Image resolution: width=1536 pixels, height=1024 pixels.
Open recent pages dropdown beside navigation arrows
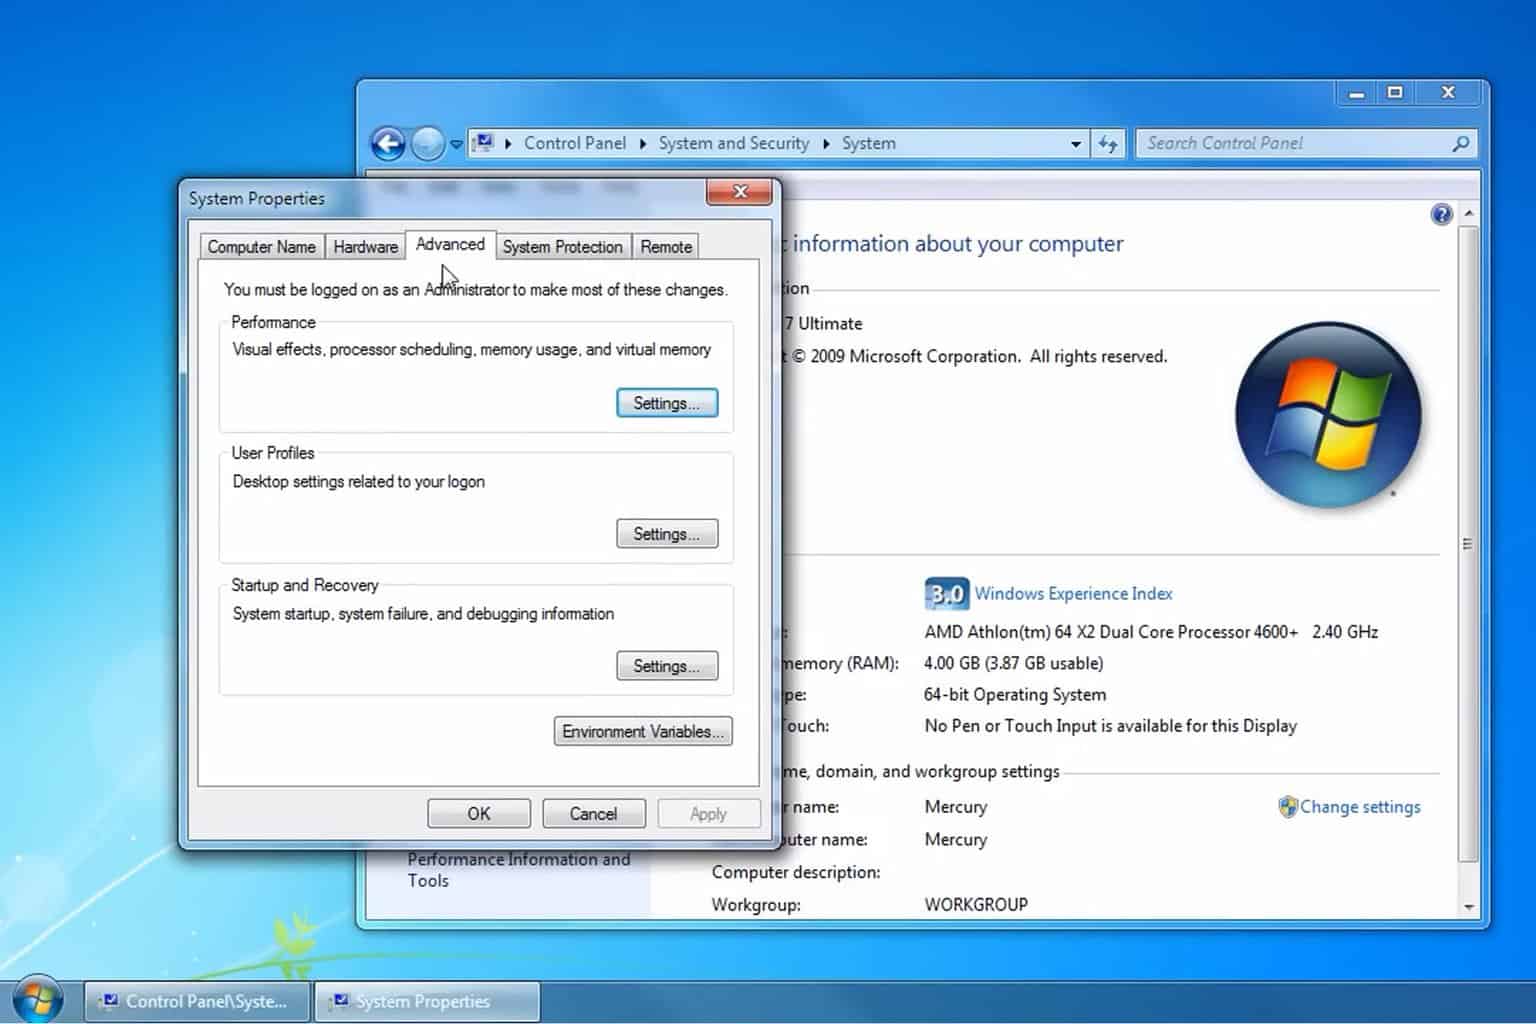point(456,144)
